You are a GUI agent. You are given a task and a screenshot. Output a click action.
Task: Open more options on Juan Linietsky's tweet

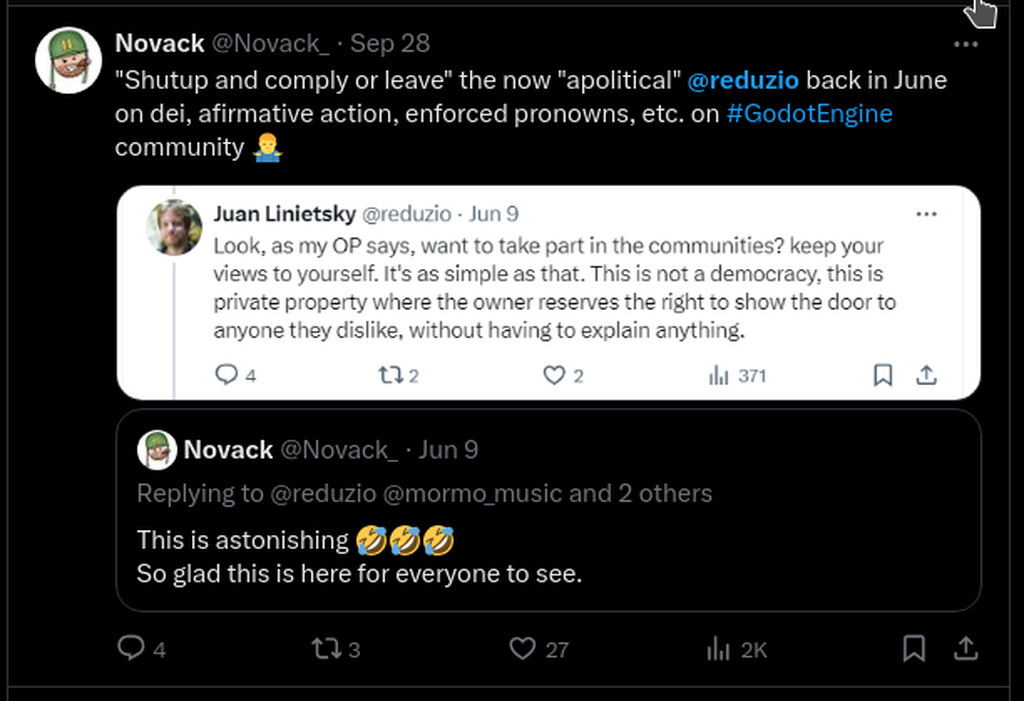tap(927, 214)
